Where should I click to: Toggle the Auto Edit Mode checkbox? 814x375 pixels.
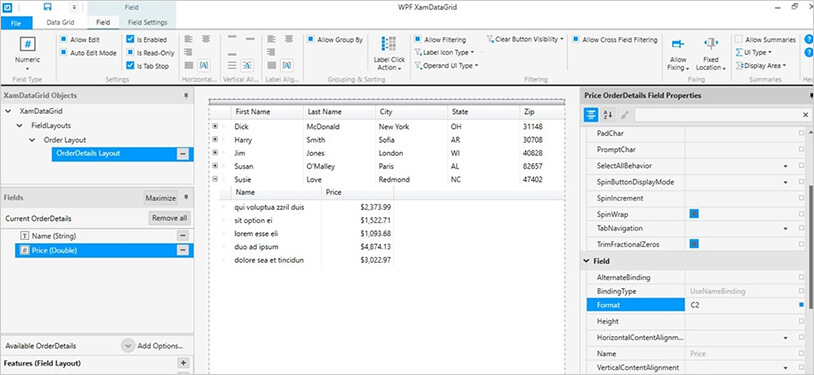(x=63, y=52)
